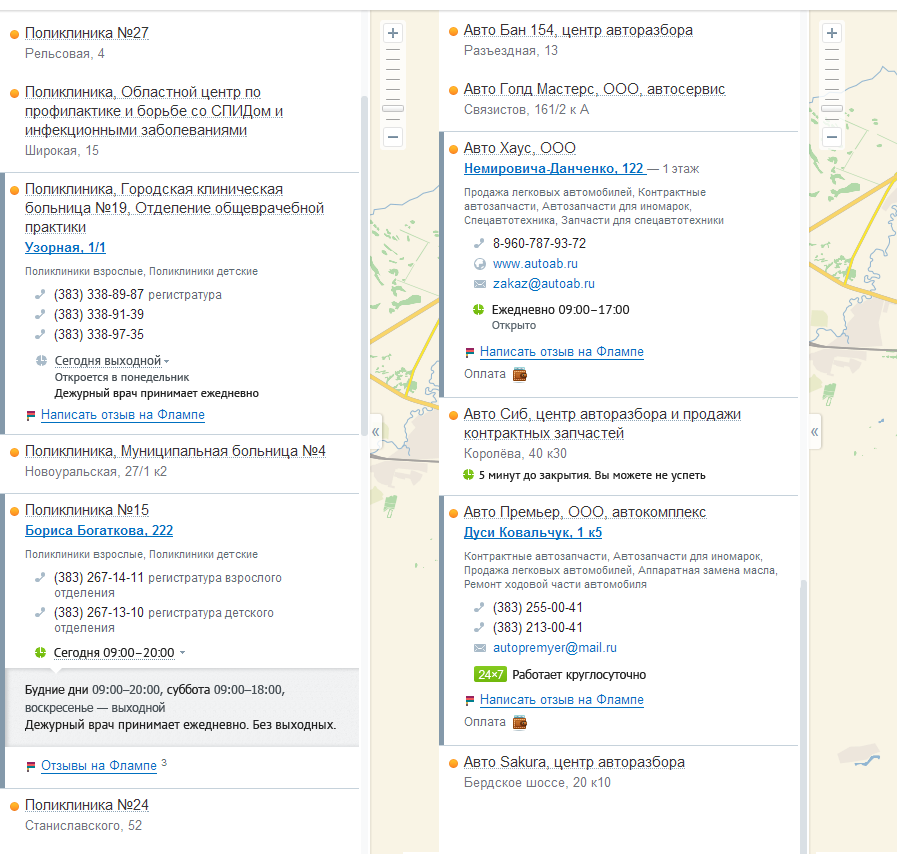Open the Авто Сиб центр авторазбора listing
Viewport: 897px width, 854px height.
[602, 424]
